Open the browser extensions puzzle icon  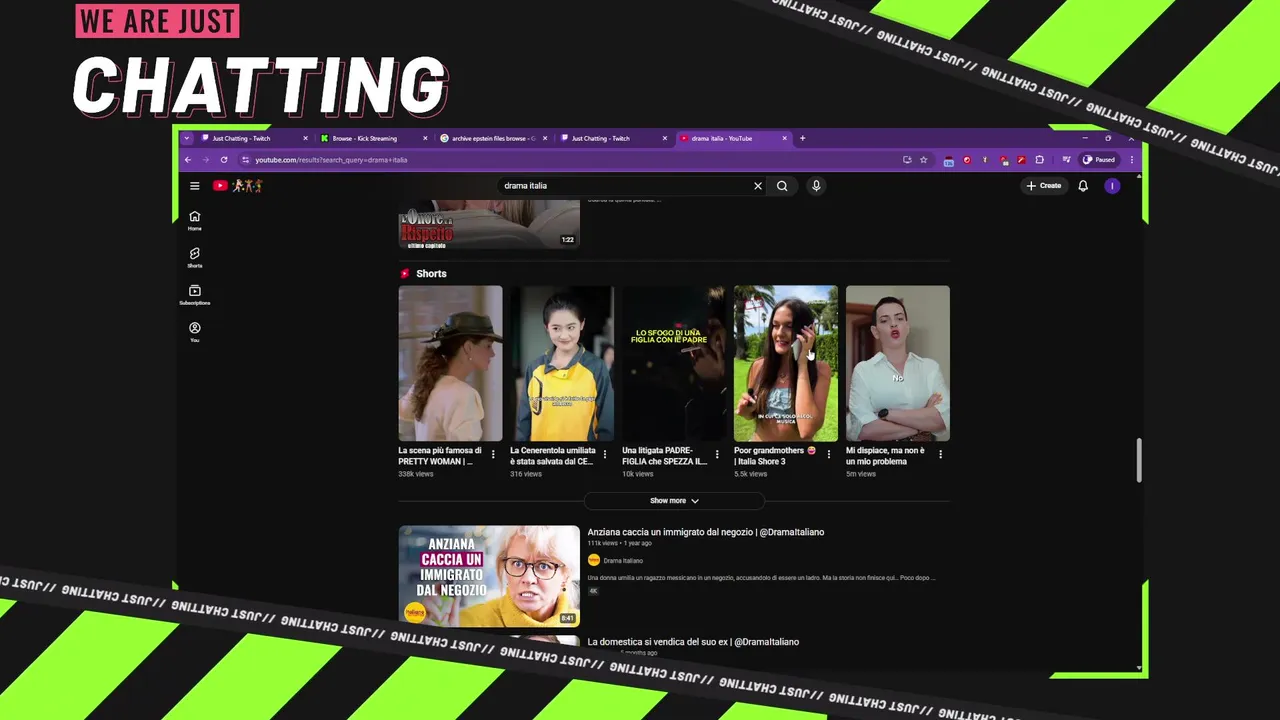(1040, 160)
